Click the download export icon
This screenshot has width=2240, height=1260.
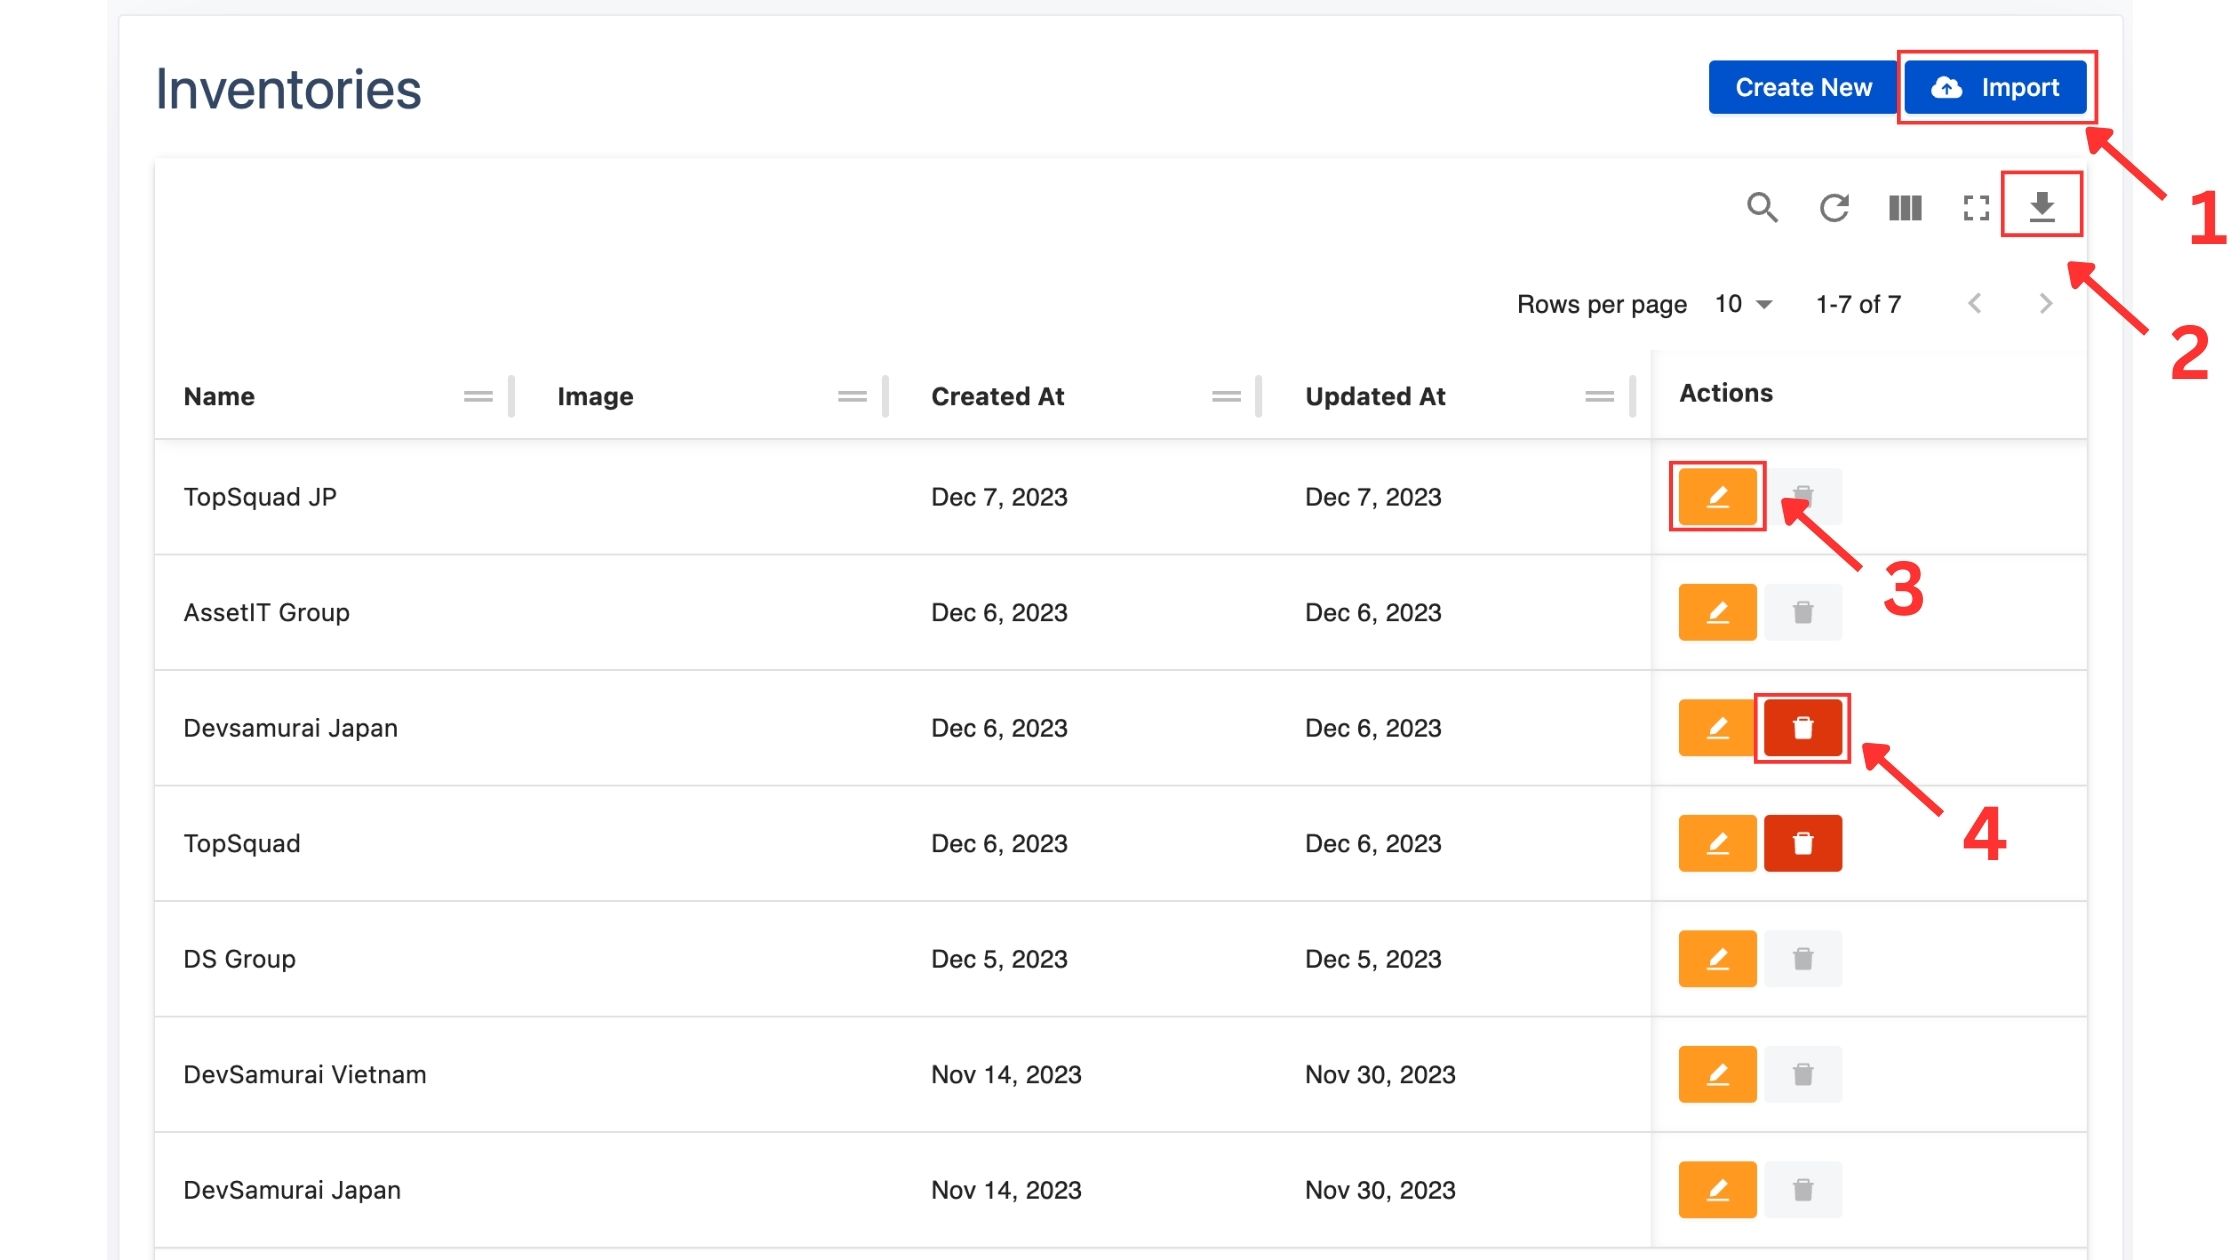2041,206
